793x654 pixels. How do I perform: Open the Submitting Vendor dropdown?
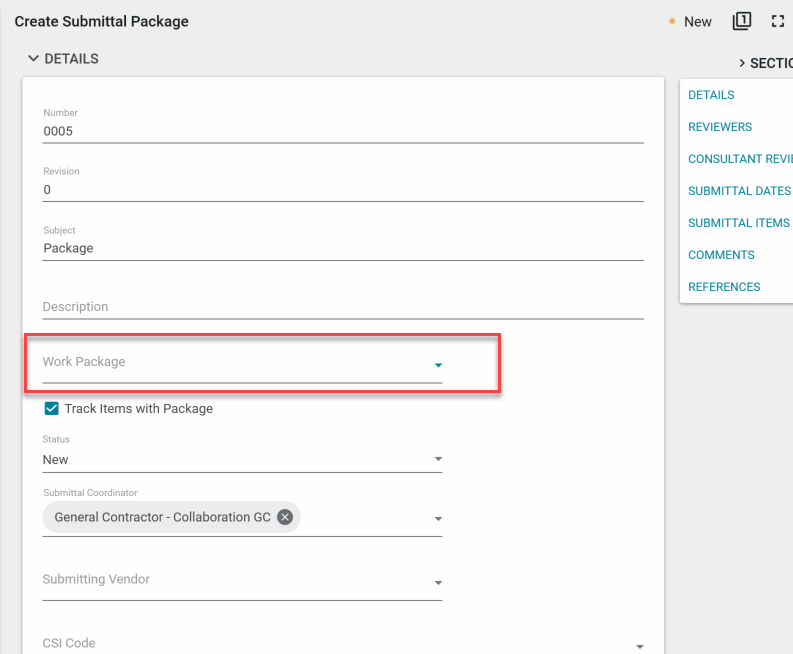438,583
